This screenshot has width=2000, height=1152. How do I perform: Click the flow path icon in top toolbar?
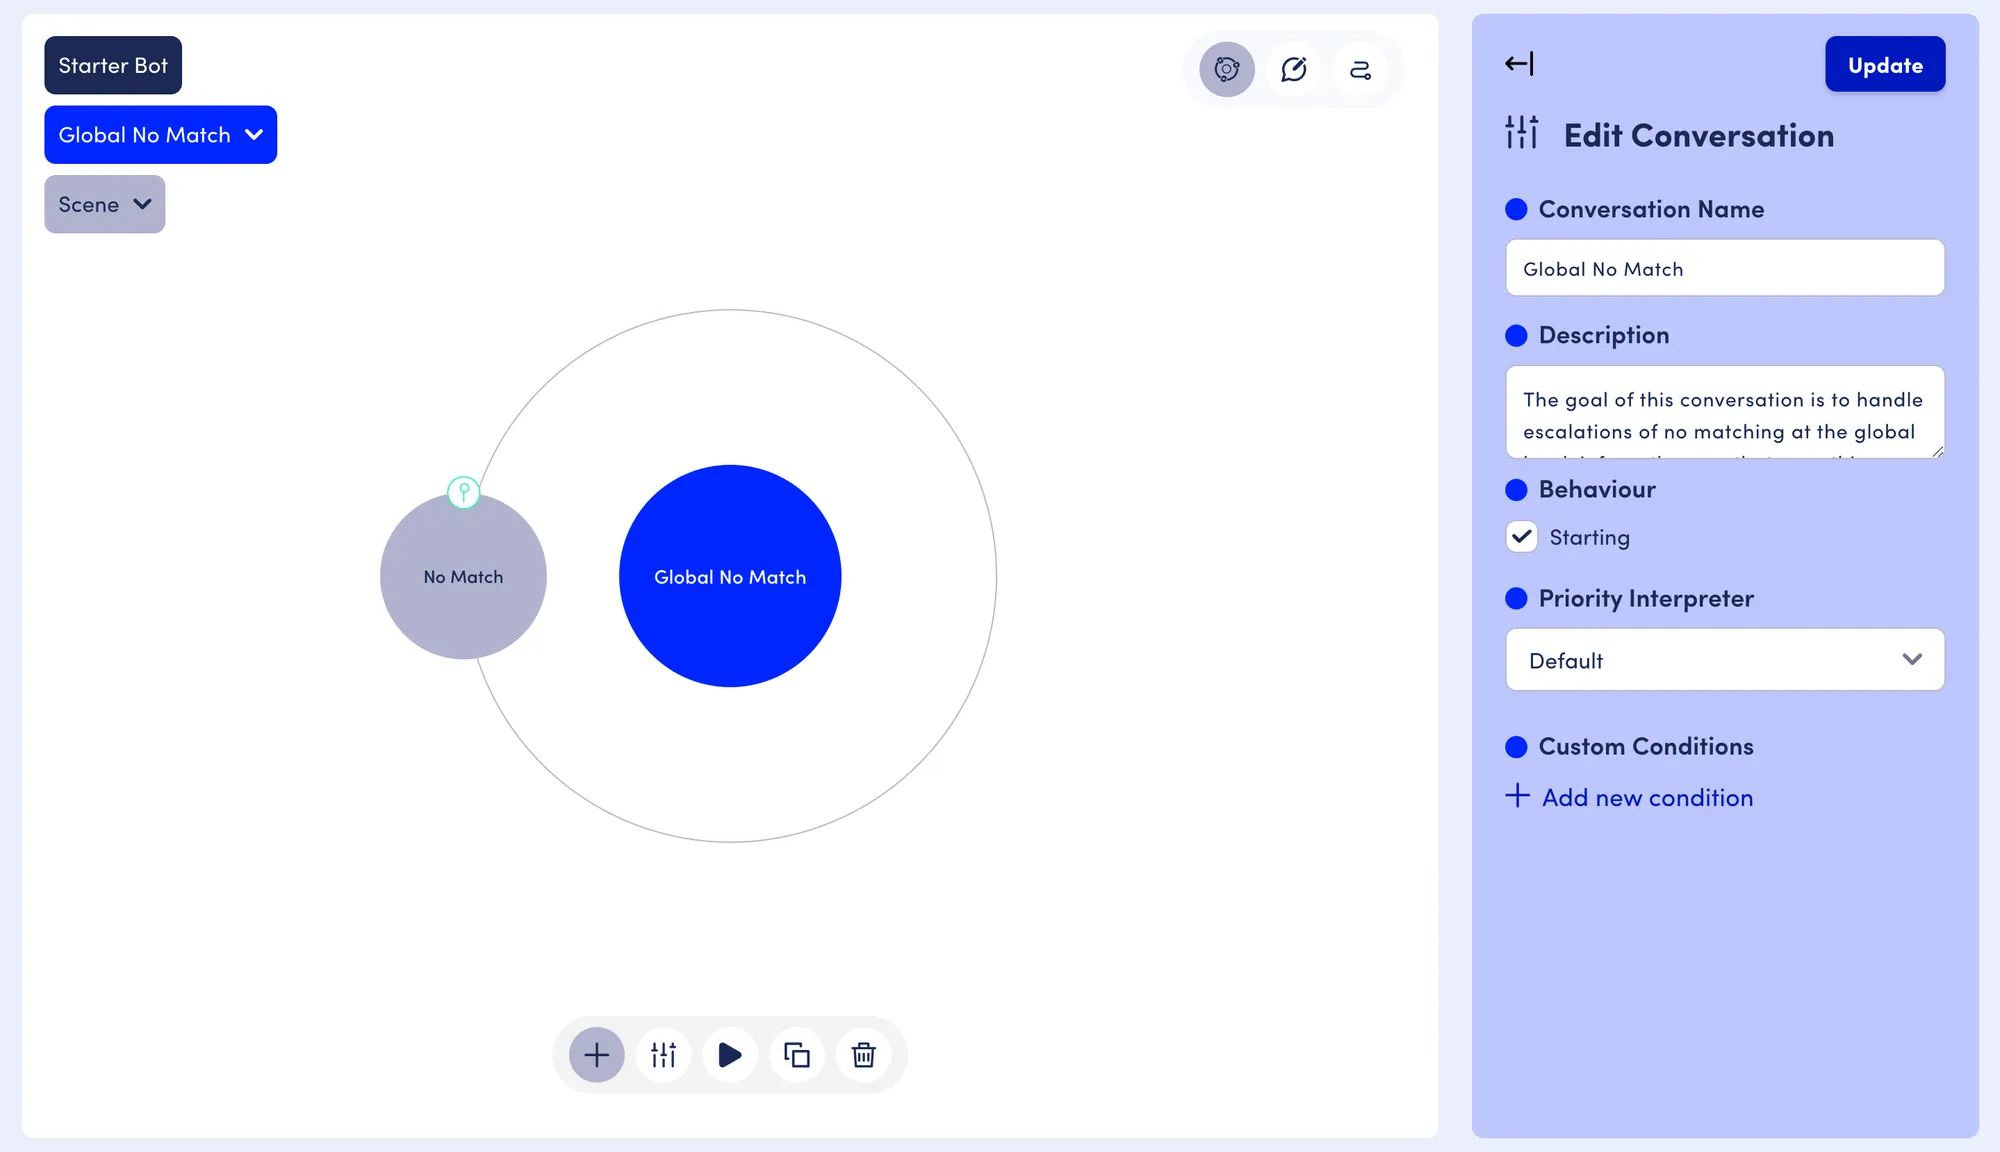pyautogui.click(x=1360, y=69)
